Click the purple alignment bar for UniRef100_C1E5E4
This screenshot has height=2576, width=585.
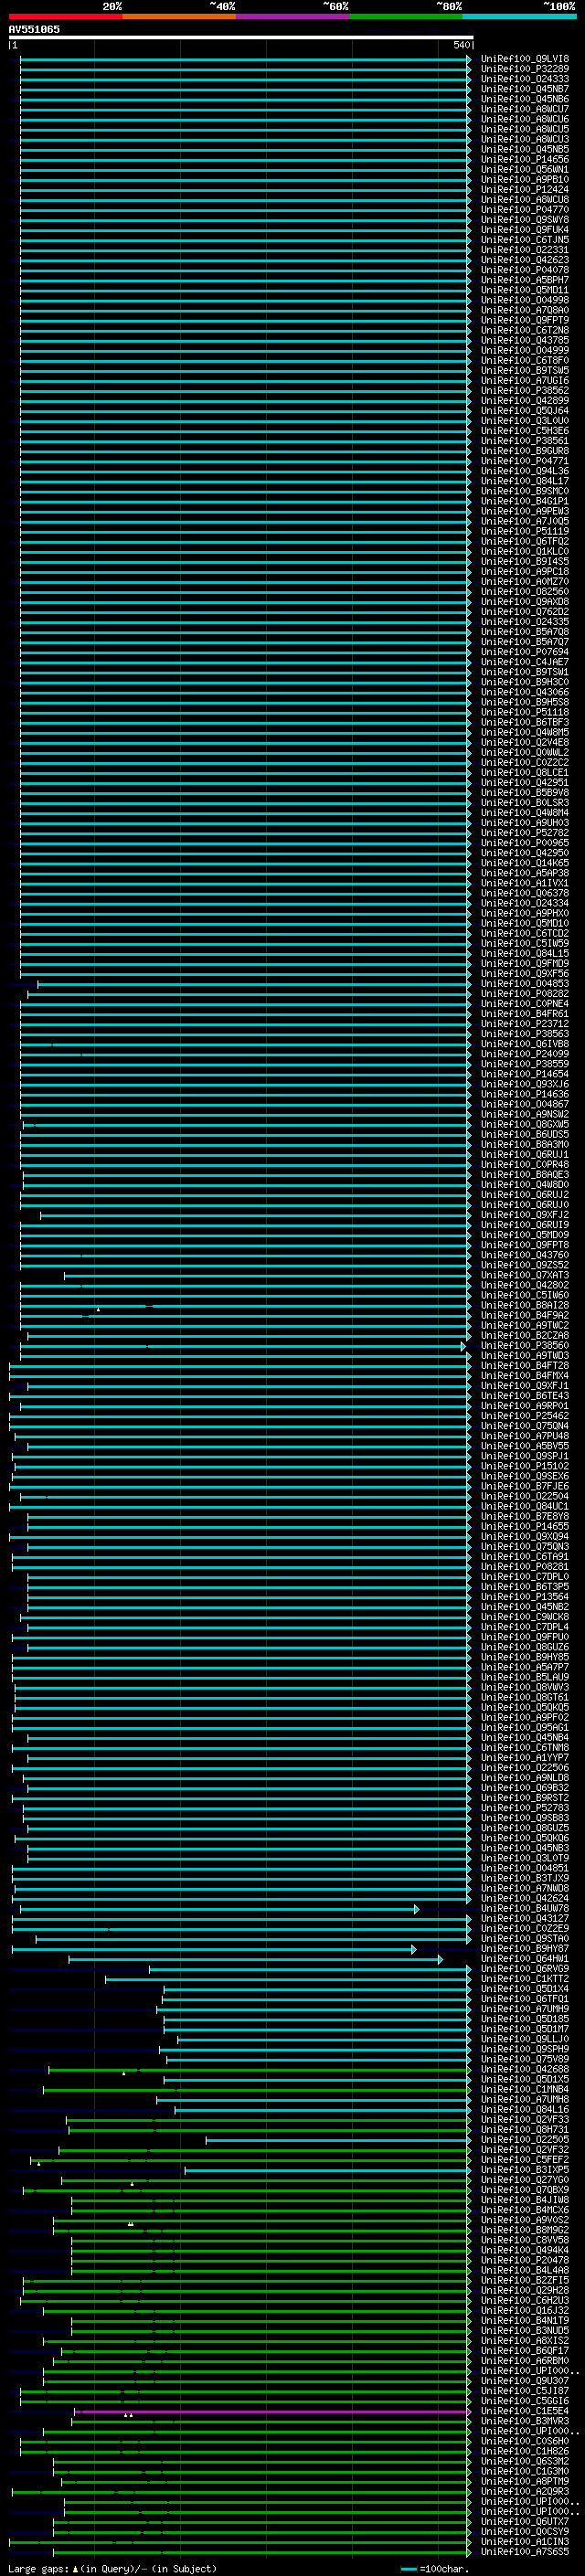(x=272, y=2411)
